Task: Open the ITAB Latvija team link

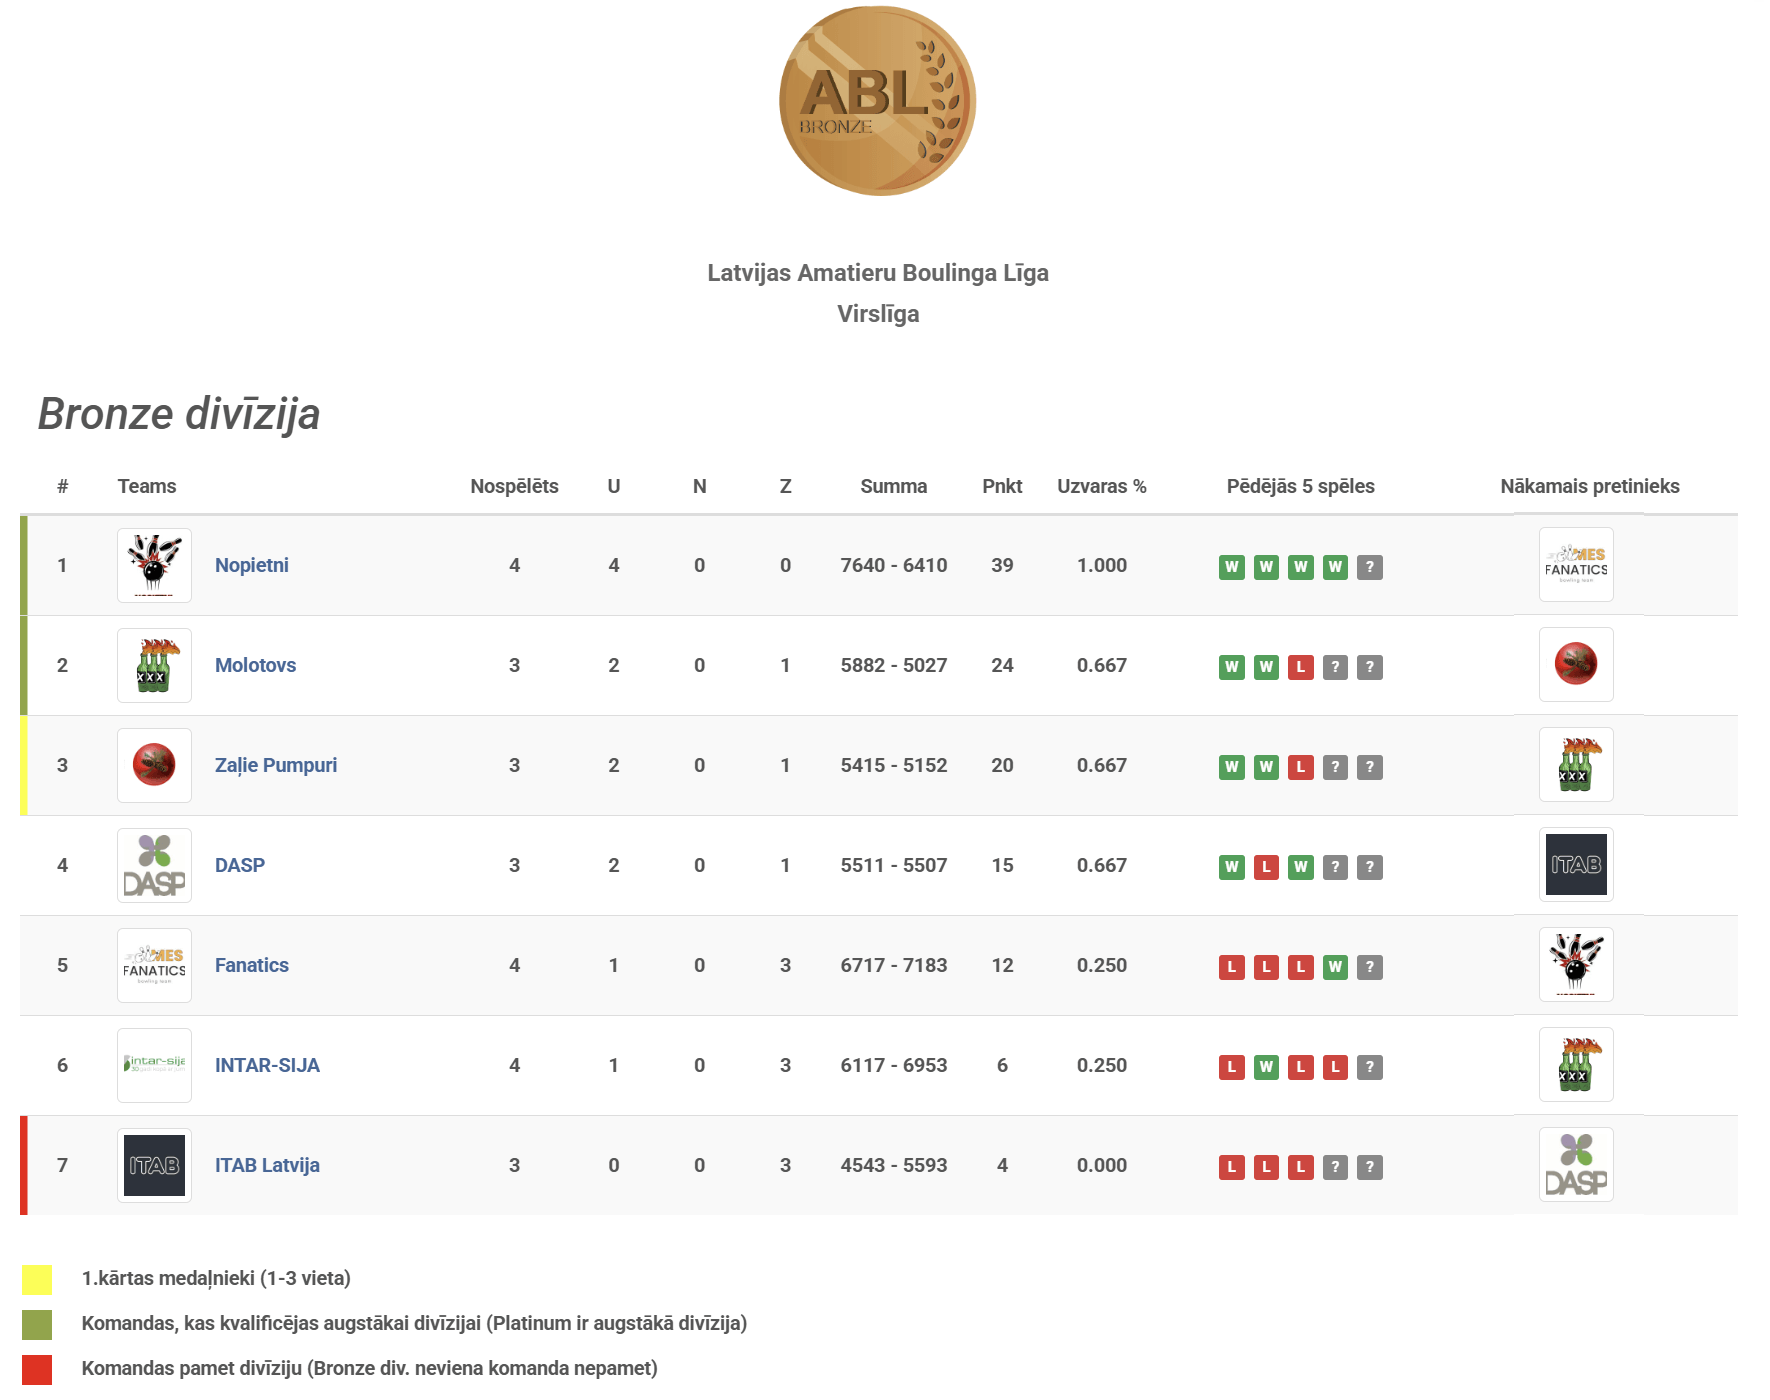Action: (x=267, y=1165)
